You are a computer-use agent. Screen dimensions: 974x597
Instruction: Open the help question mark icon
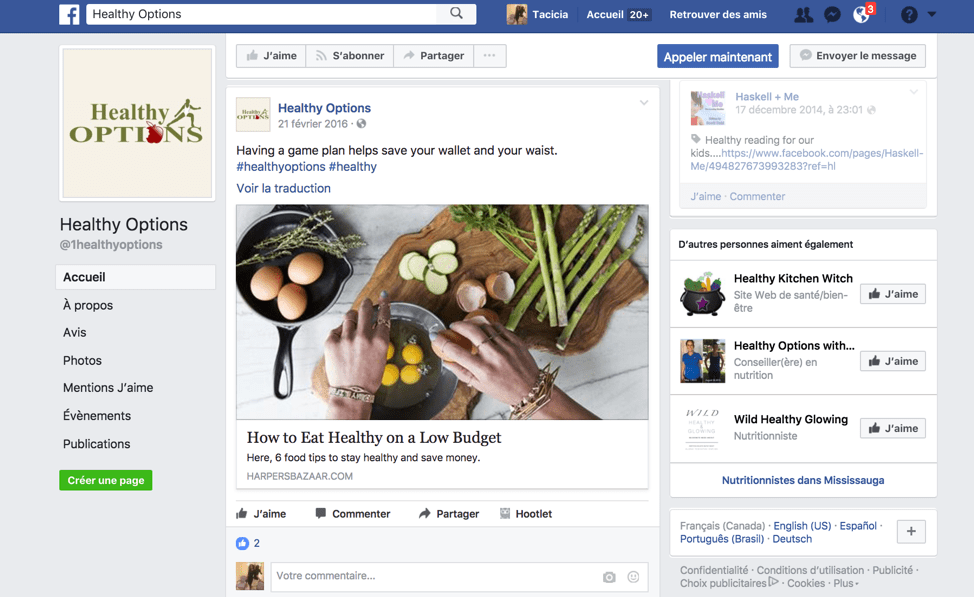908,14
